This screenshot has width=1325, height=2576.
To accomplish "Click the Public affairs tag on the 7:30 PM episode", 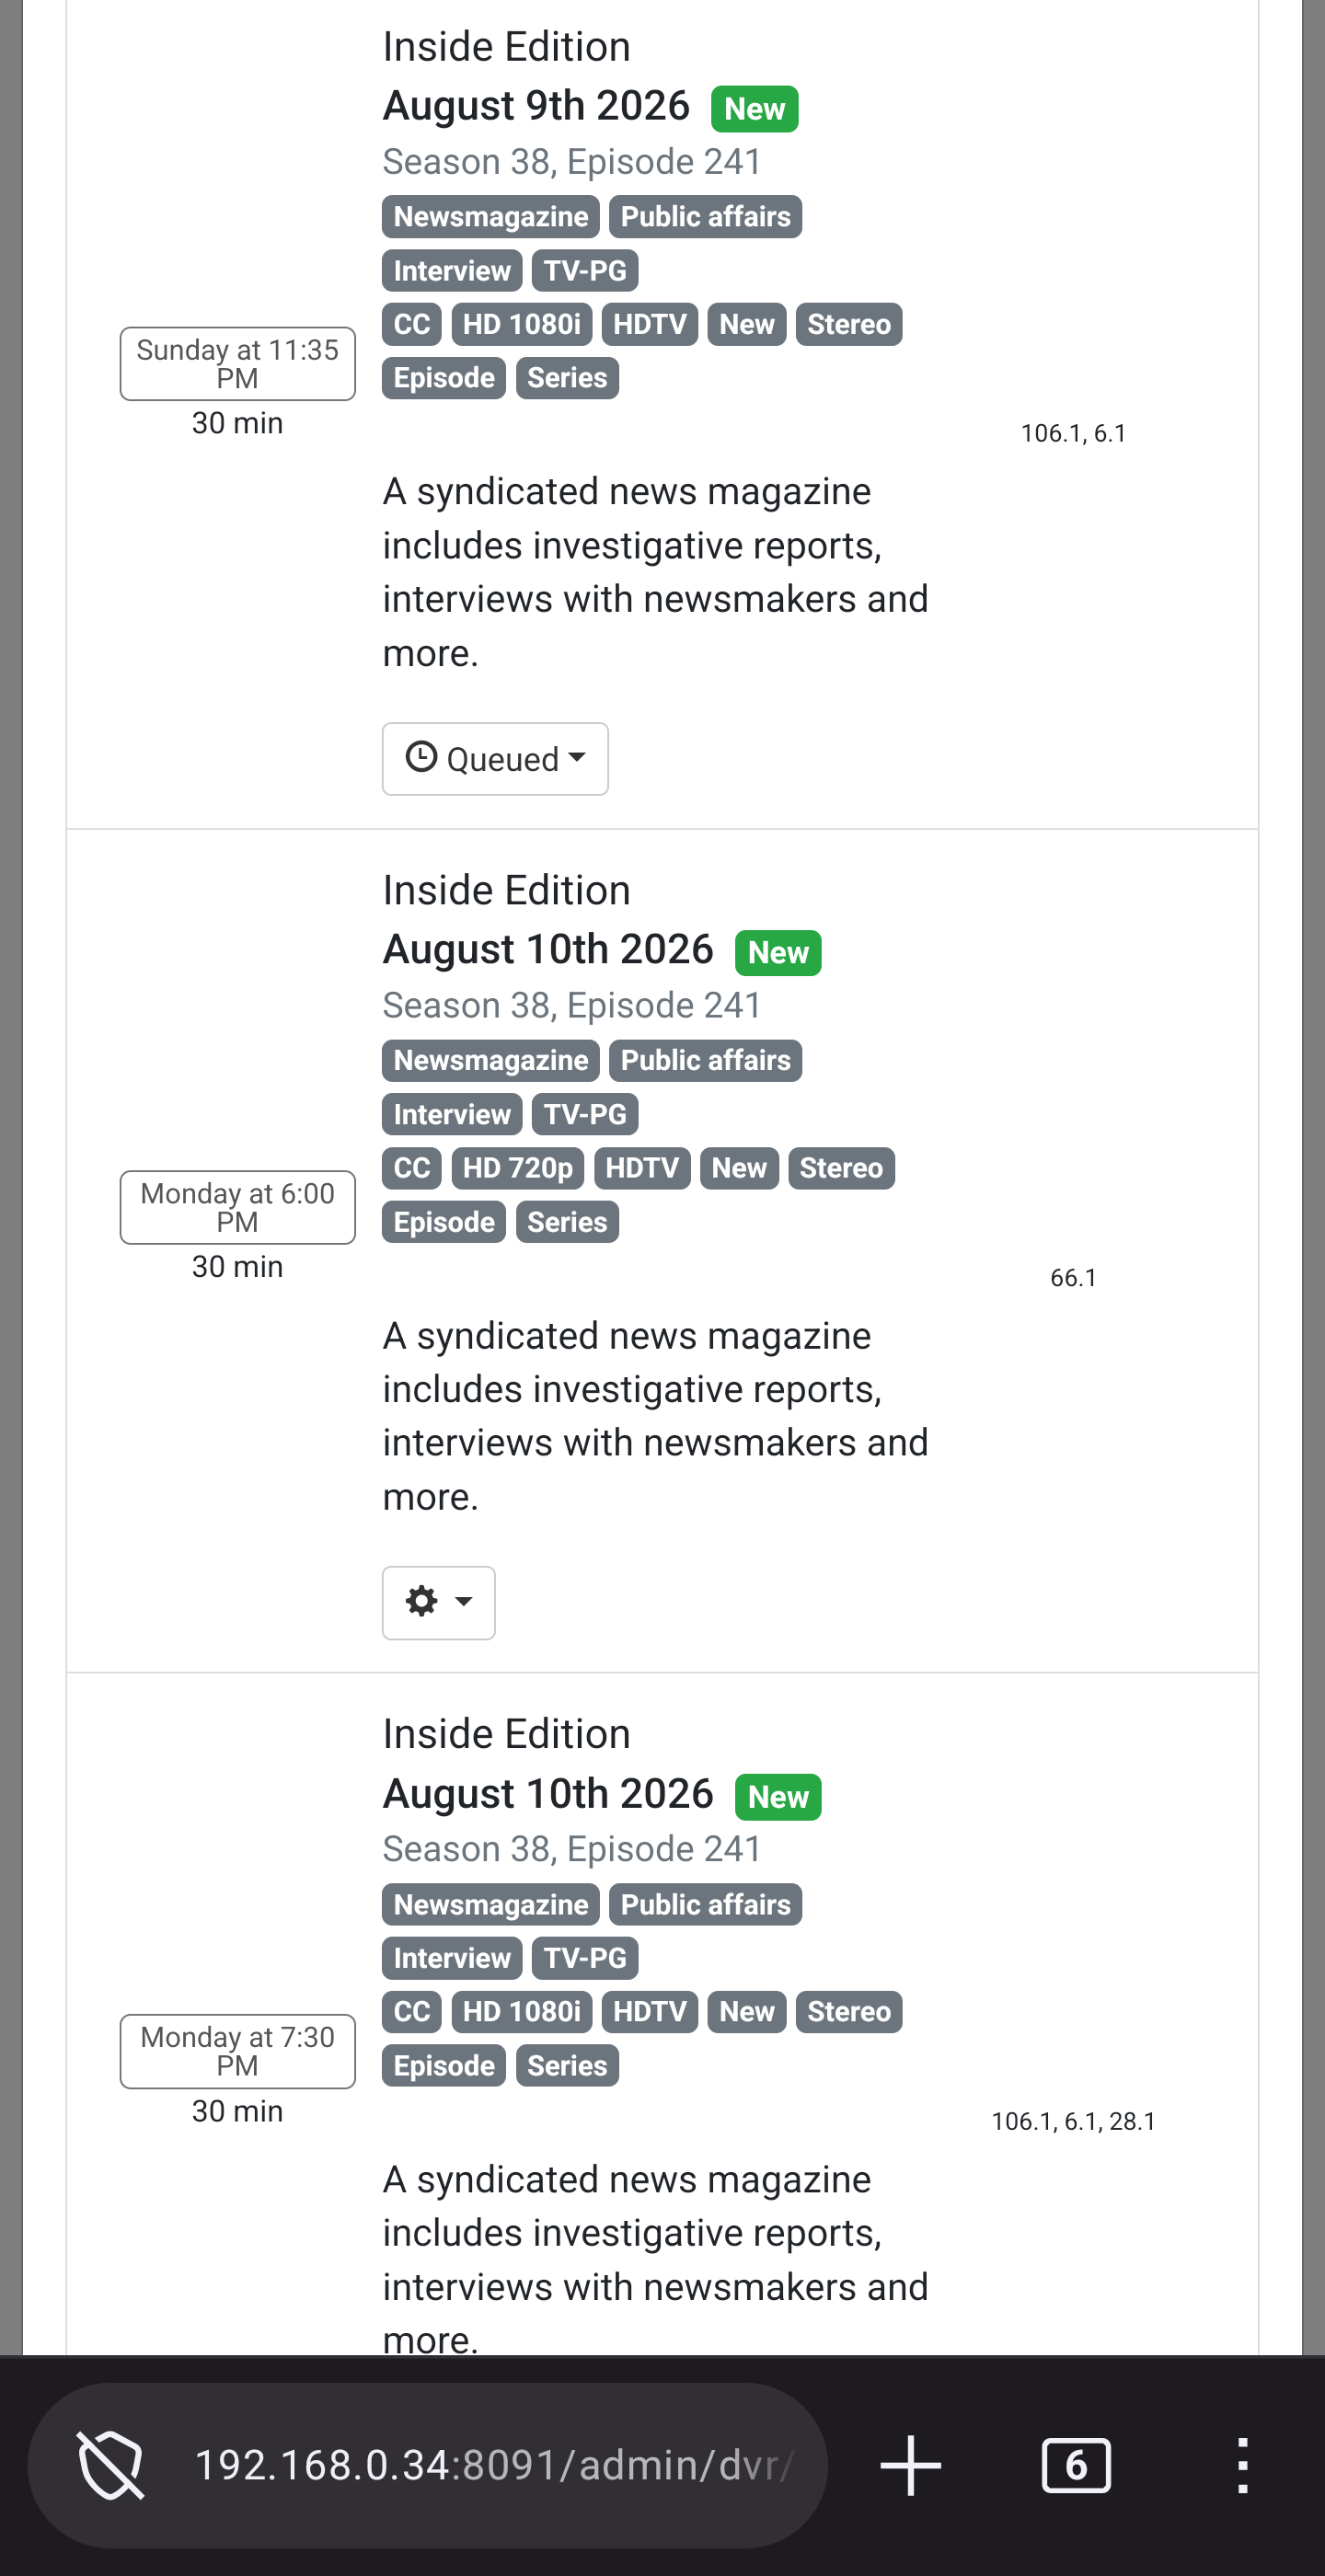I will [x=705, y=1904].
